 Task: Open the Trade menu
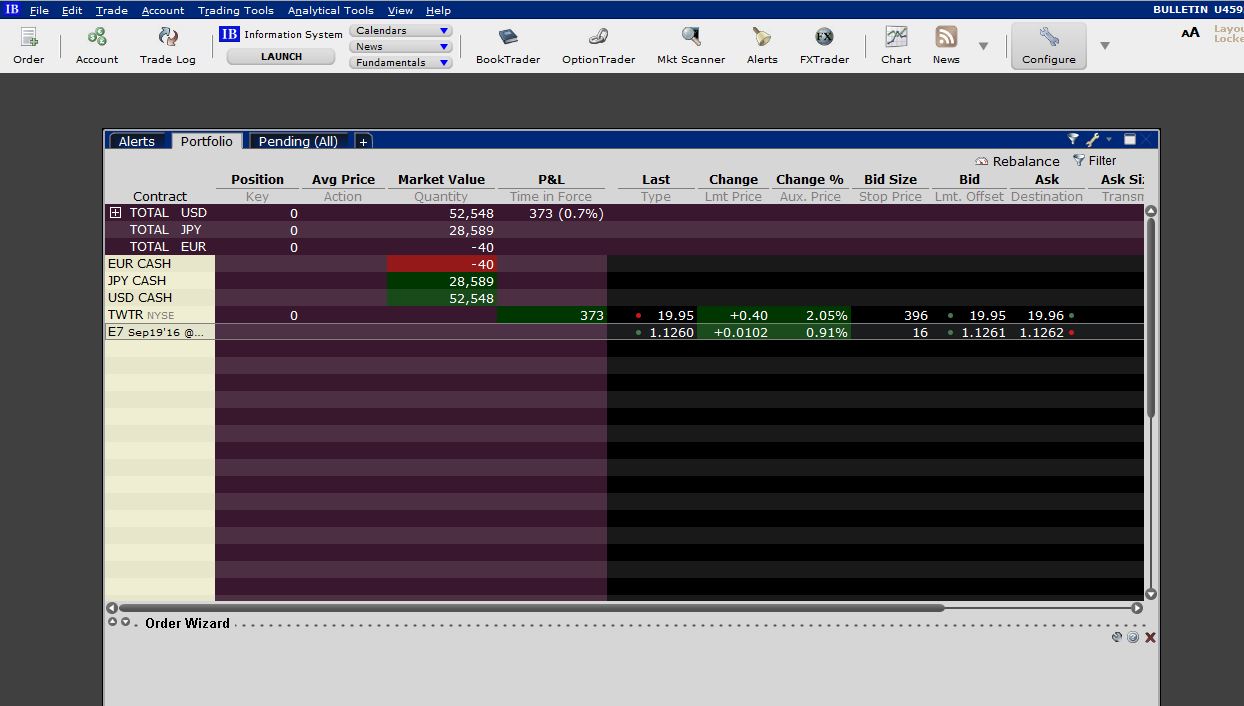tap(112, 10)
